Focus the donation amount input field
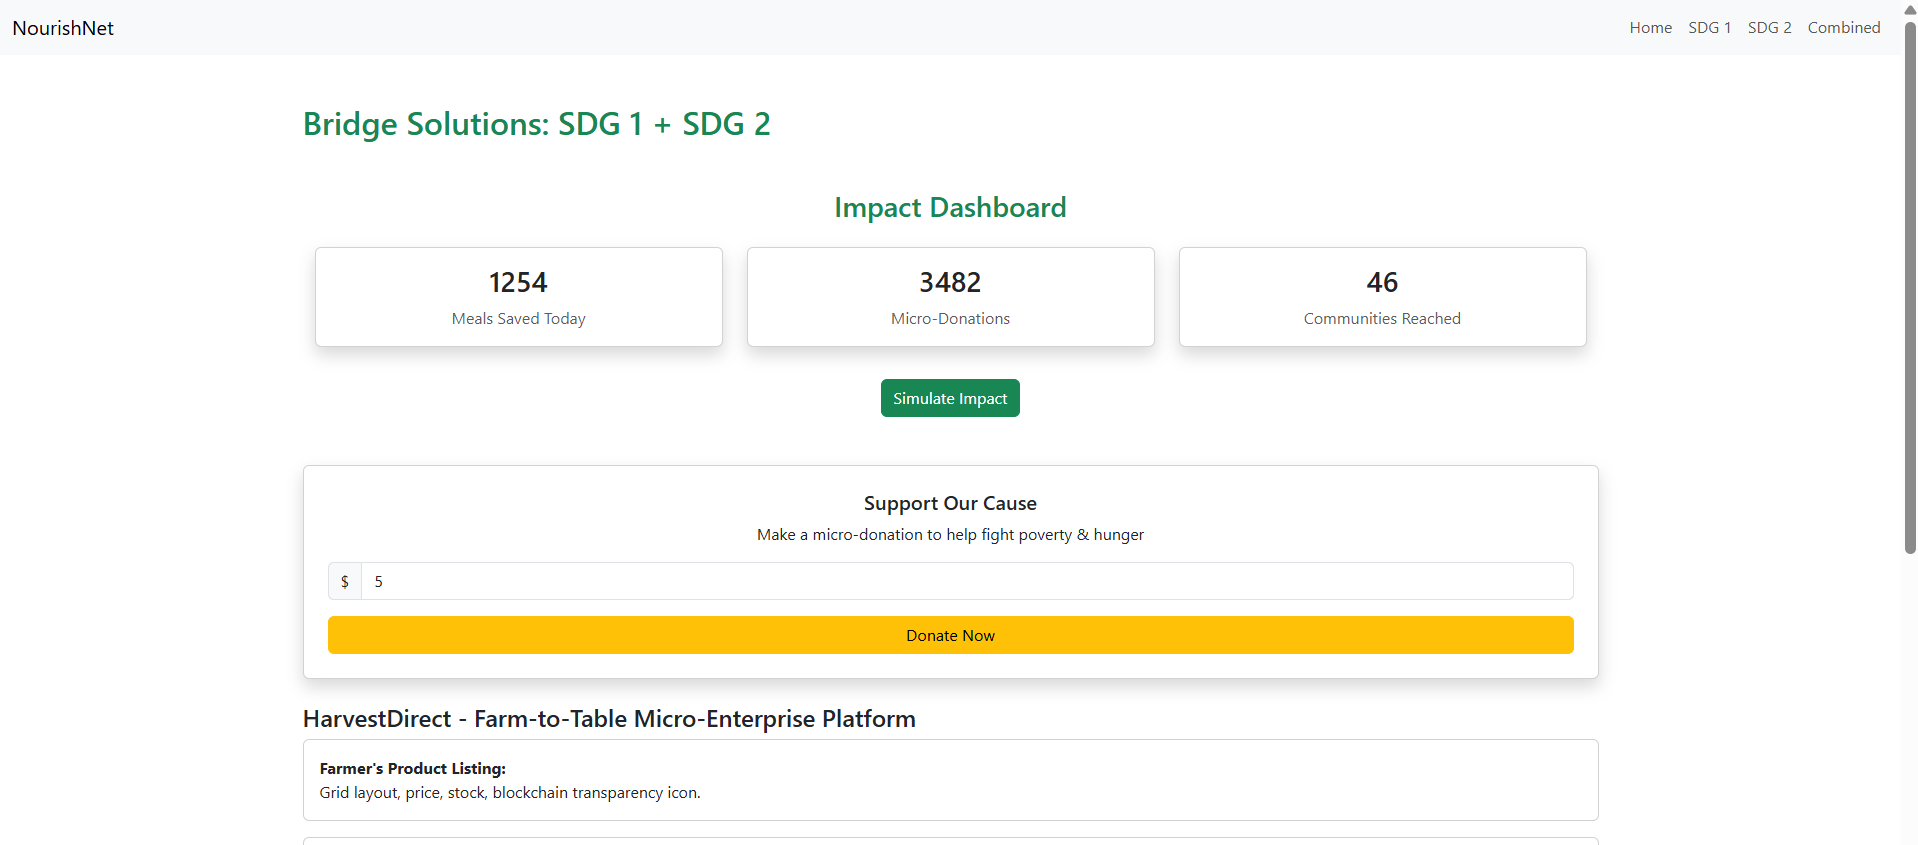Screen dimensions: 1918x845 point(966,581)
